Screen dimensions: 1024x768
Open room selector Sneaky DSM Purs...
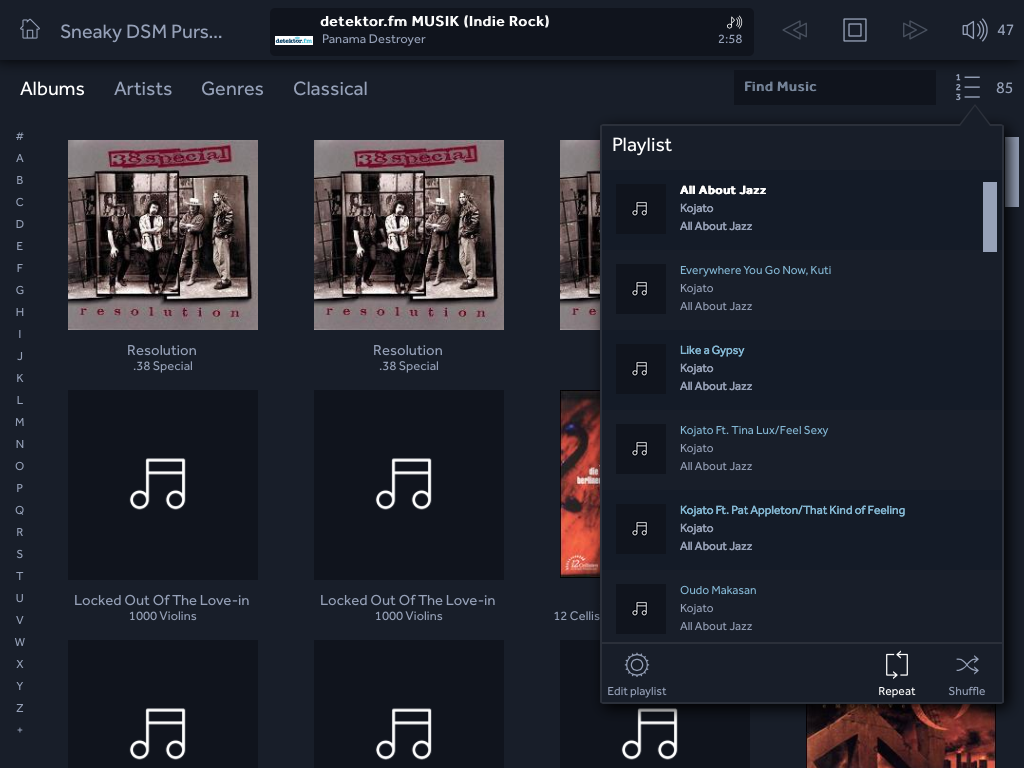click(141, 31)
